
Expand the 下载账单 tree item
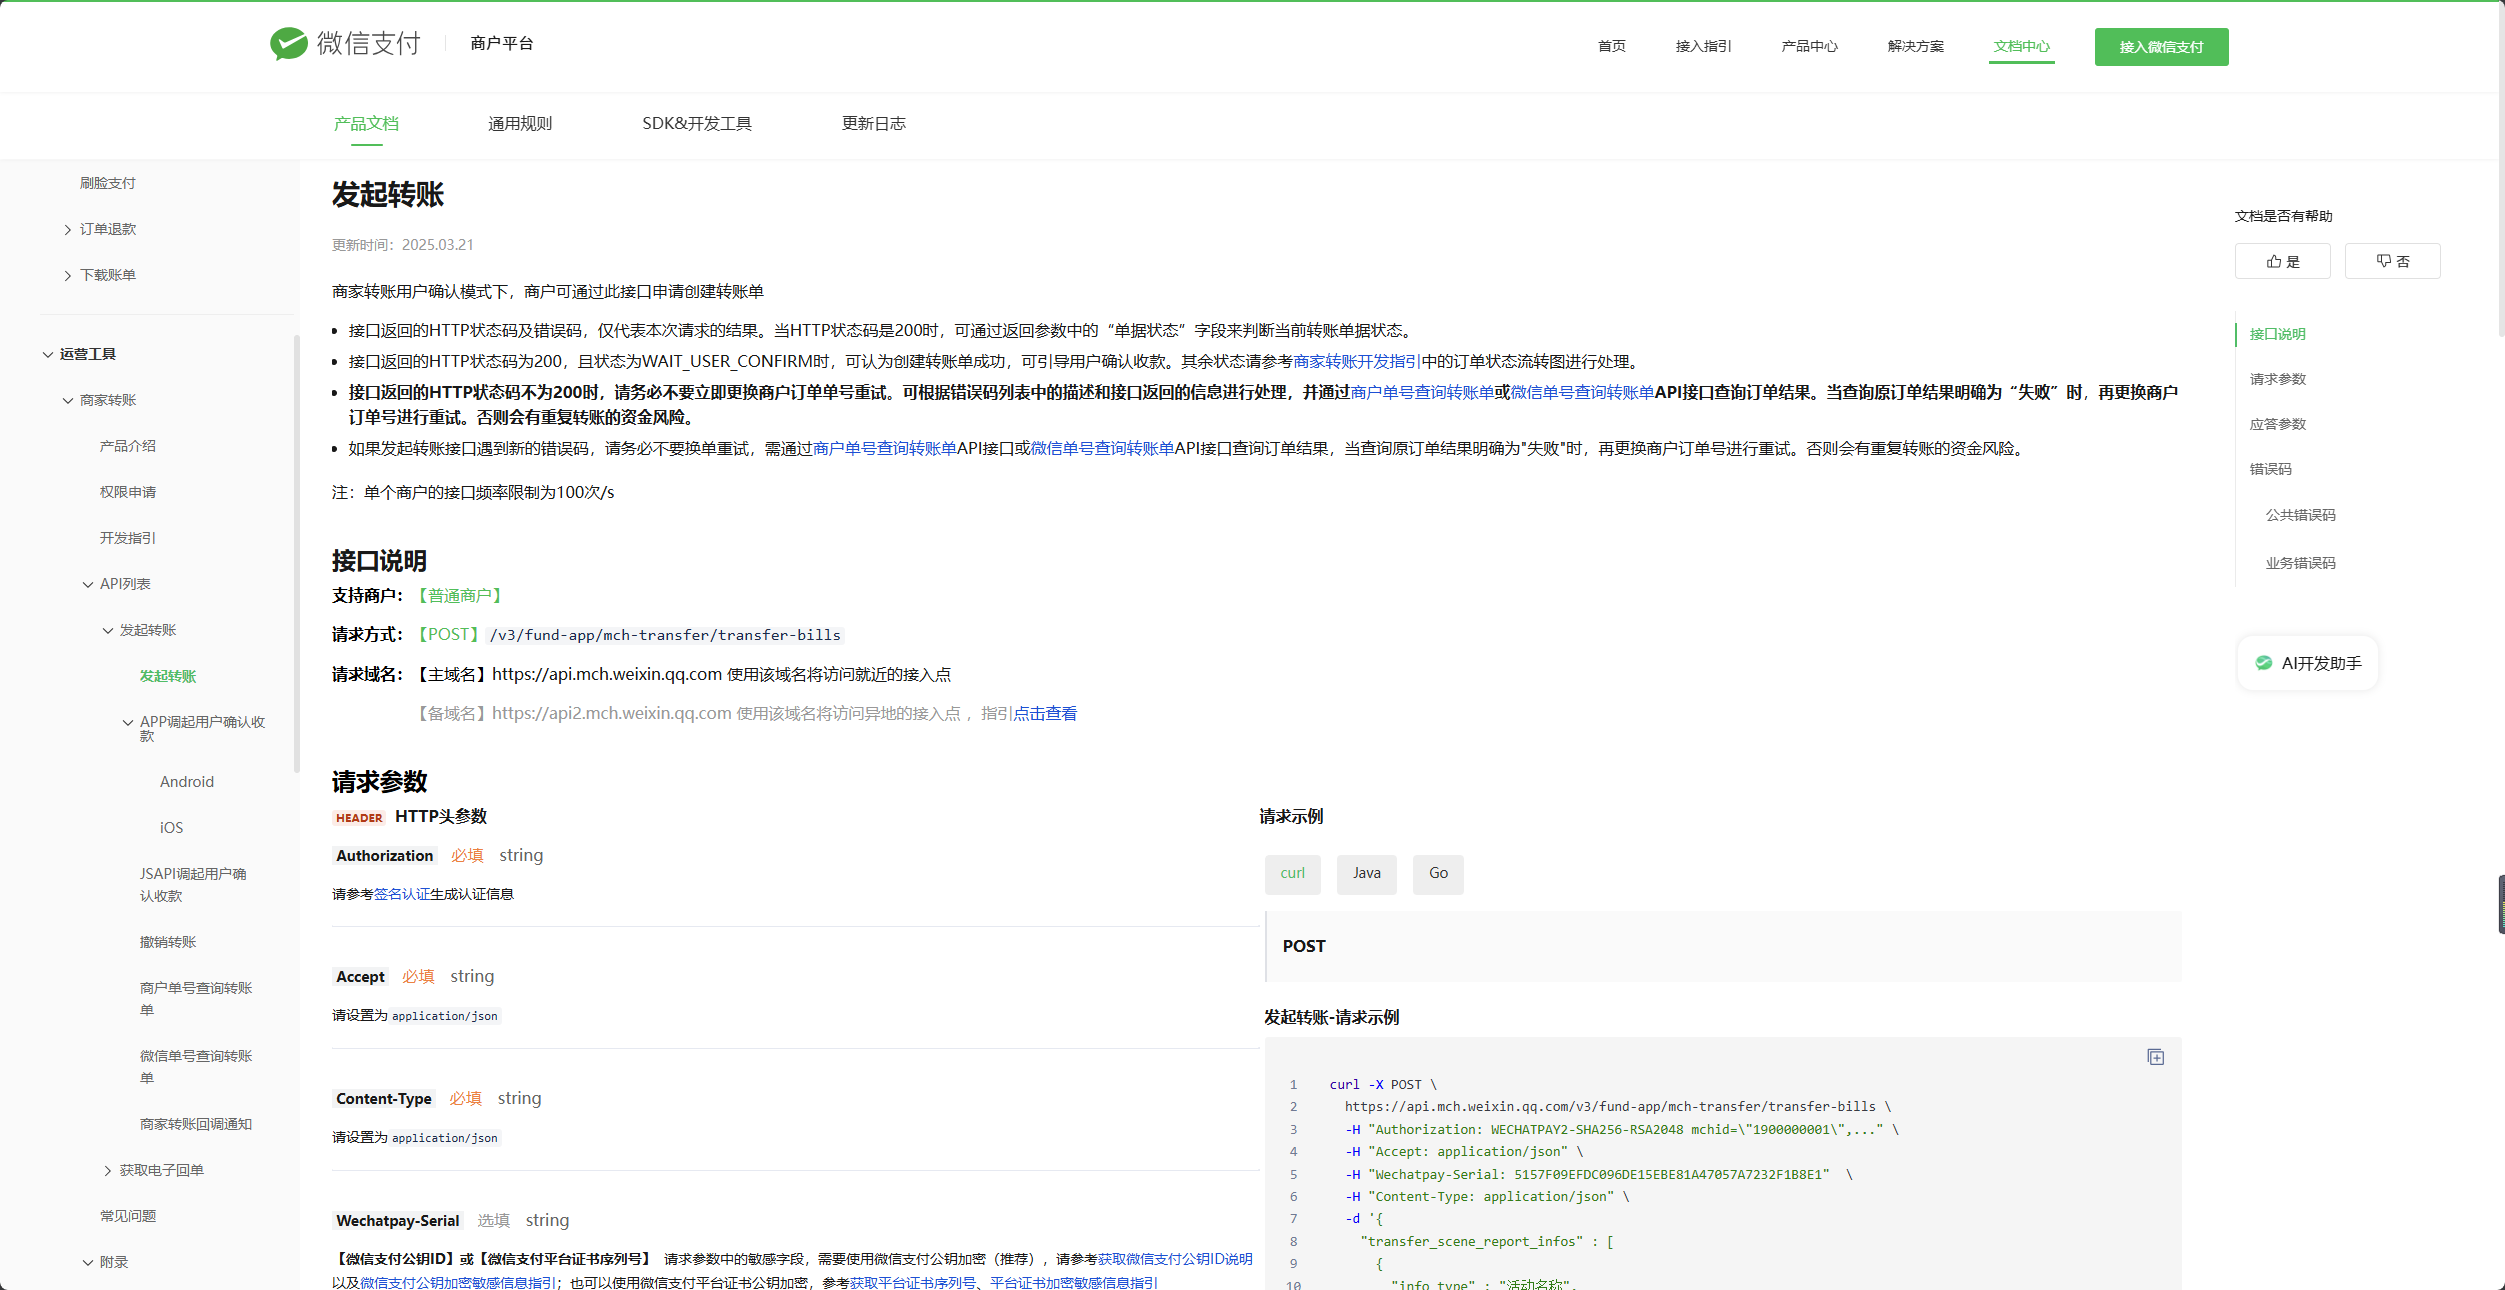click(68, 276)
